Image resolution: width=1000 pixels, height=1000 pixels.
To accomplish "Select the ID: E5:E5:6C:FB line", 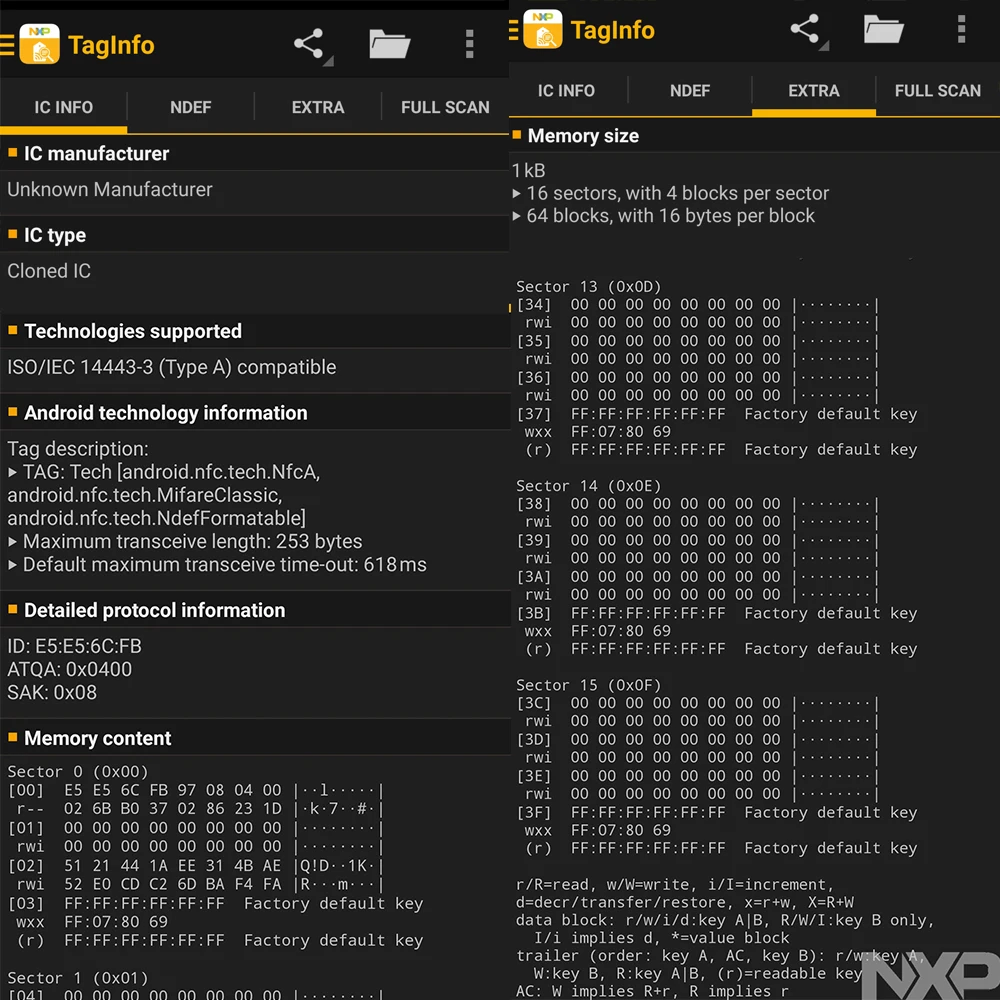I will click(75, 646).
